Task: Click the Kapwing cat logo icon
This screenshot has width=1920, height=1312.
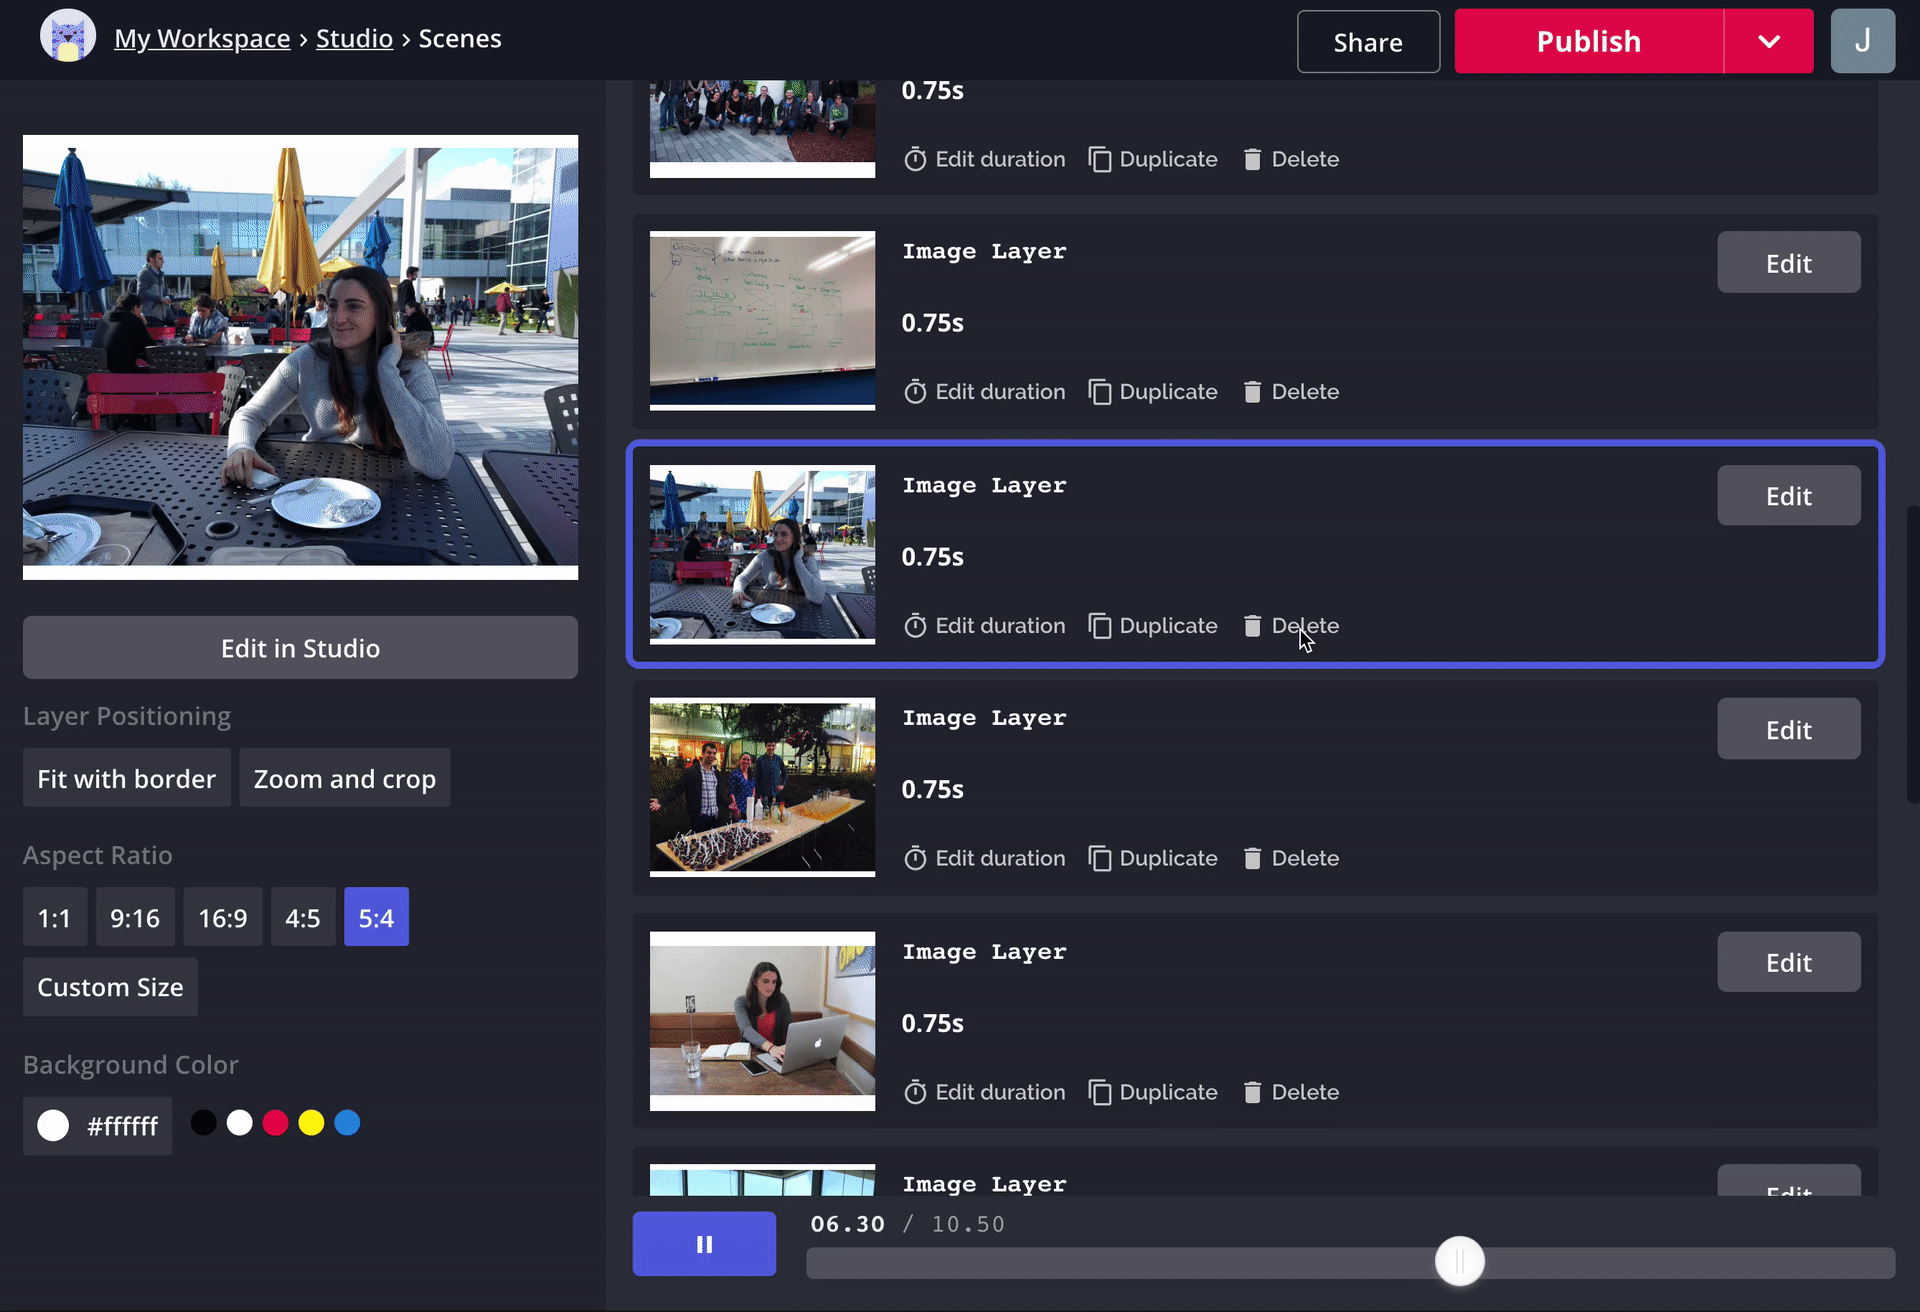Action: click(67, 37)
